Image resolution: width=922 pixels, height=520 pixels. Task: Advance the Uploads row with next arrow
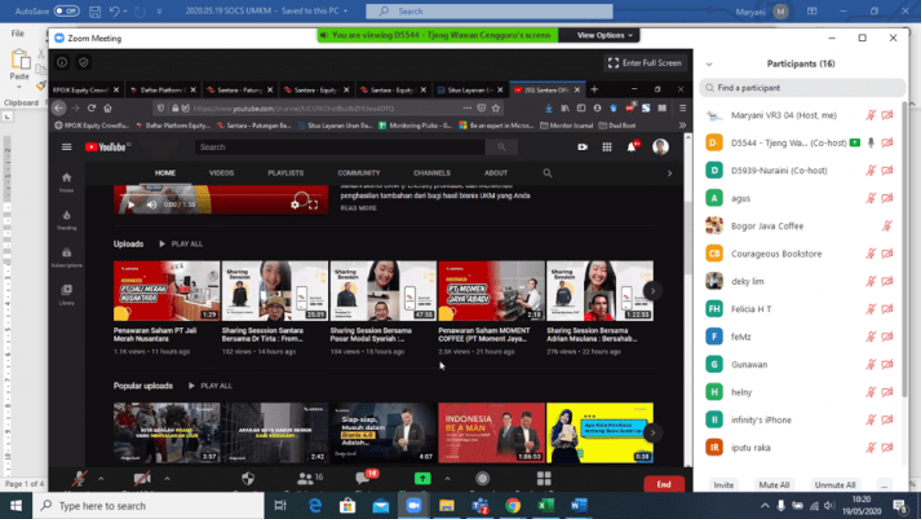pyautogui.click(x=652, y=291)
